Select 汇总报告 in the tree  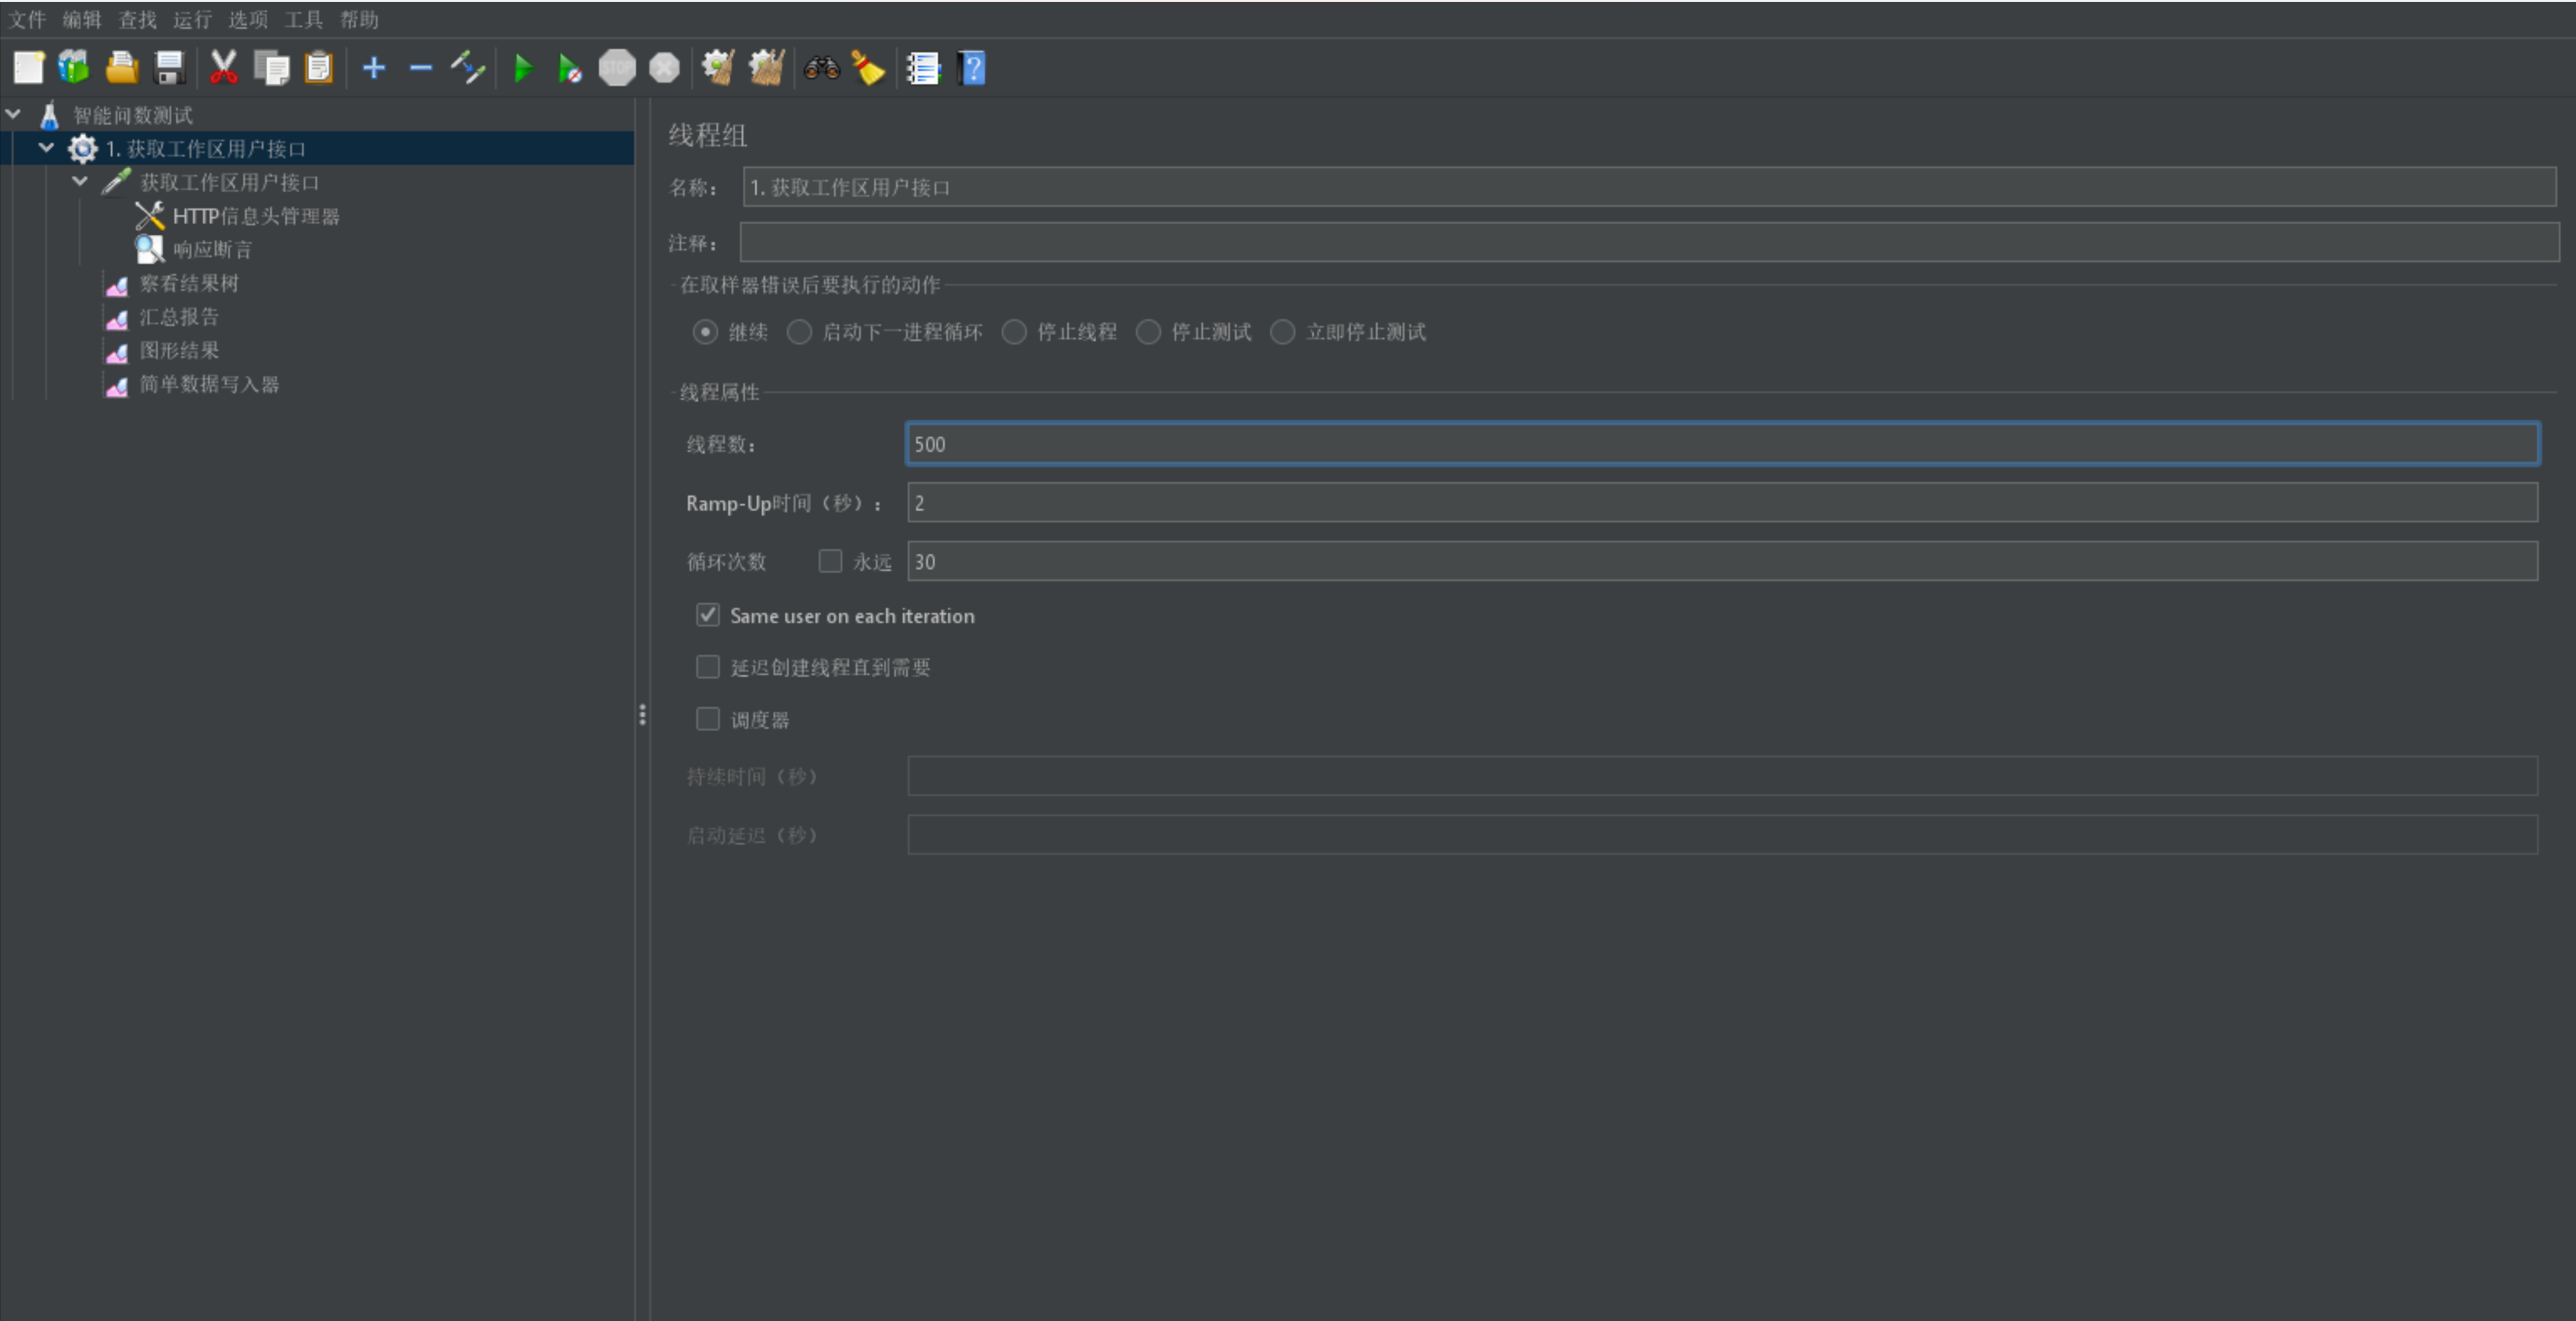click(179, 317)
